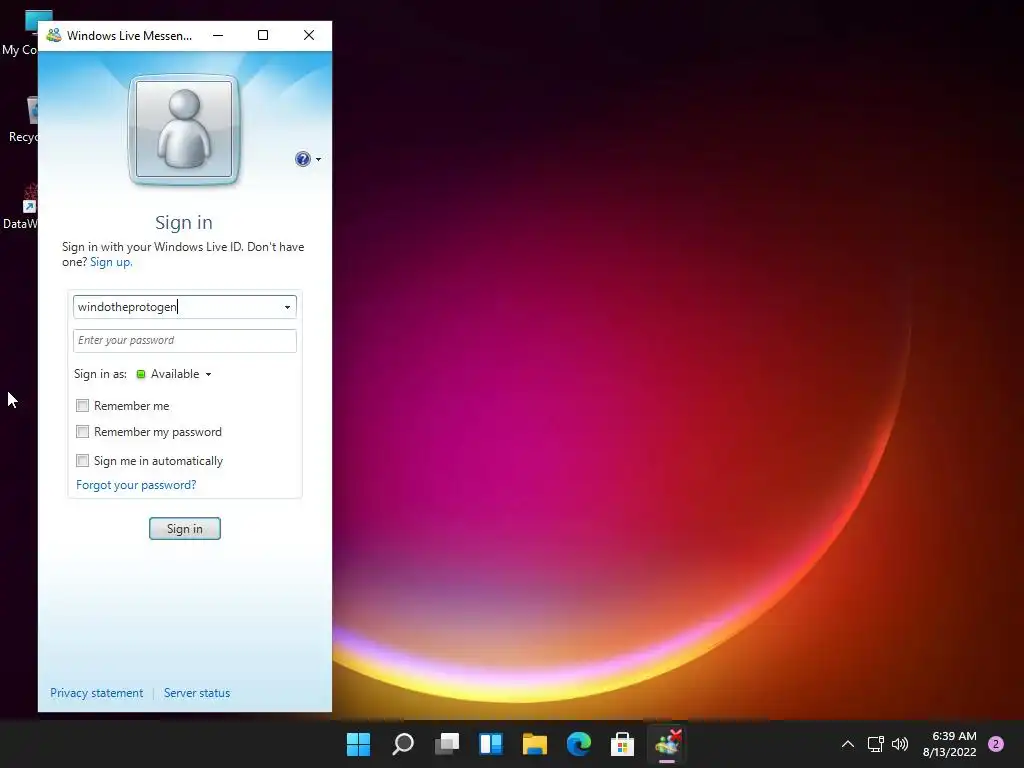This screenshot has height=768, width=1024.
Task: Open Microsoft Store taskbar icon
Action: (622, 744)
